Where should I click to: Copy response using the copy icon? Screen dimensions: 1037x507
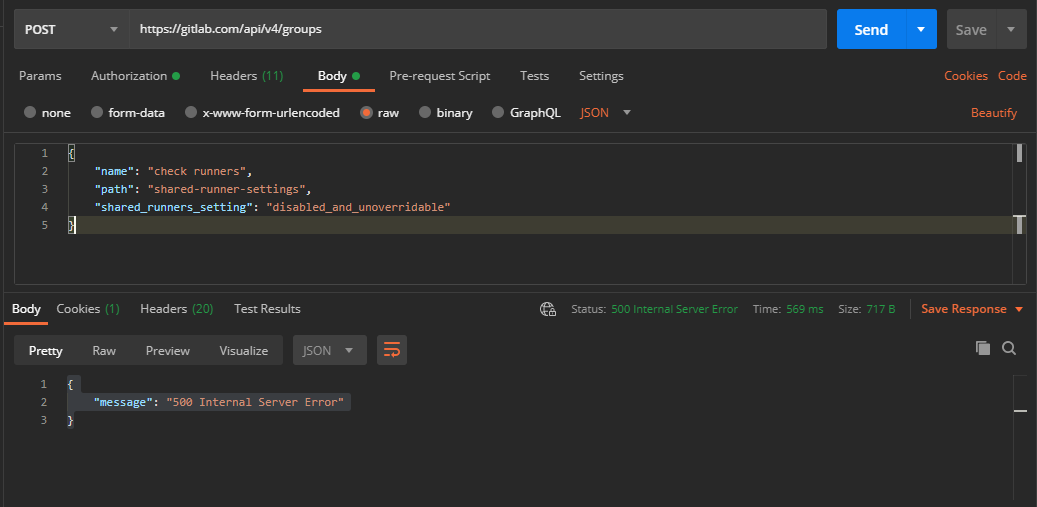pos(983,348)
